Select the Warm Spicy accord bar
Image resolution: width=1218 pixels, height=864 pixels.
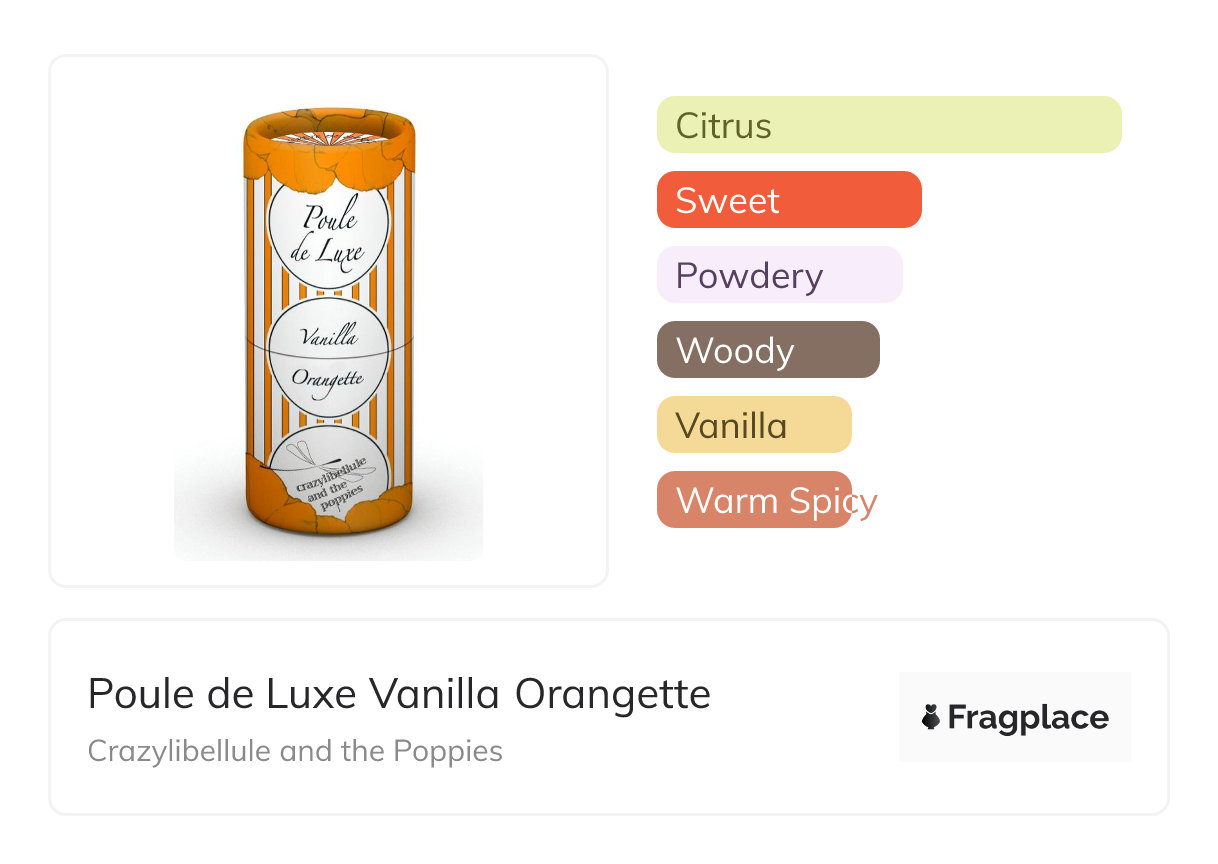pyautogui.click(x=753, y=500)
